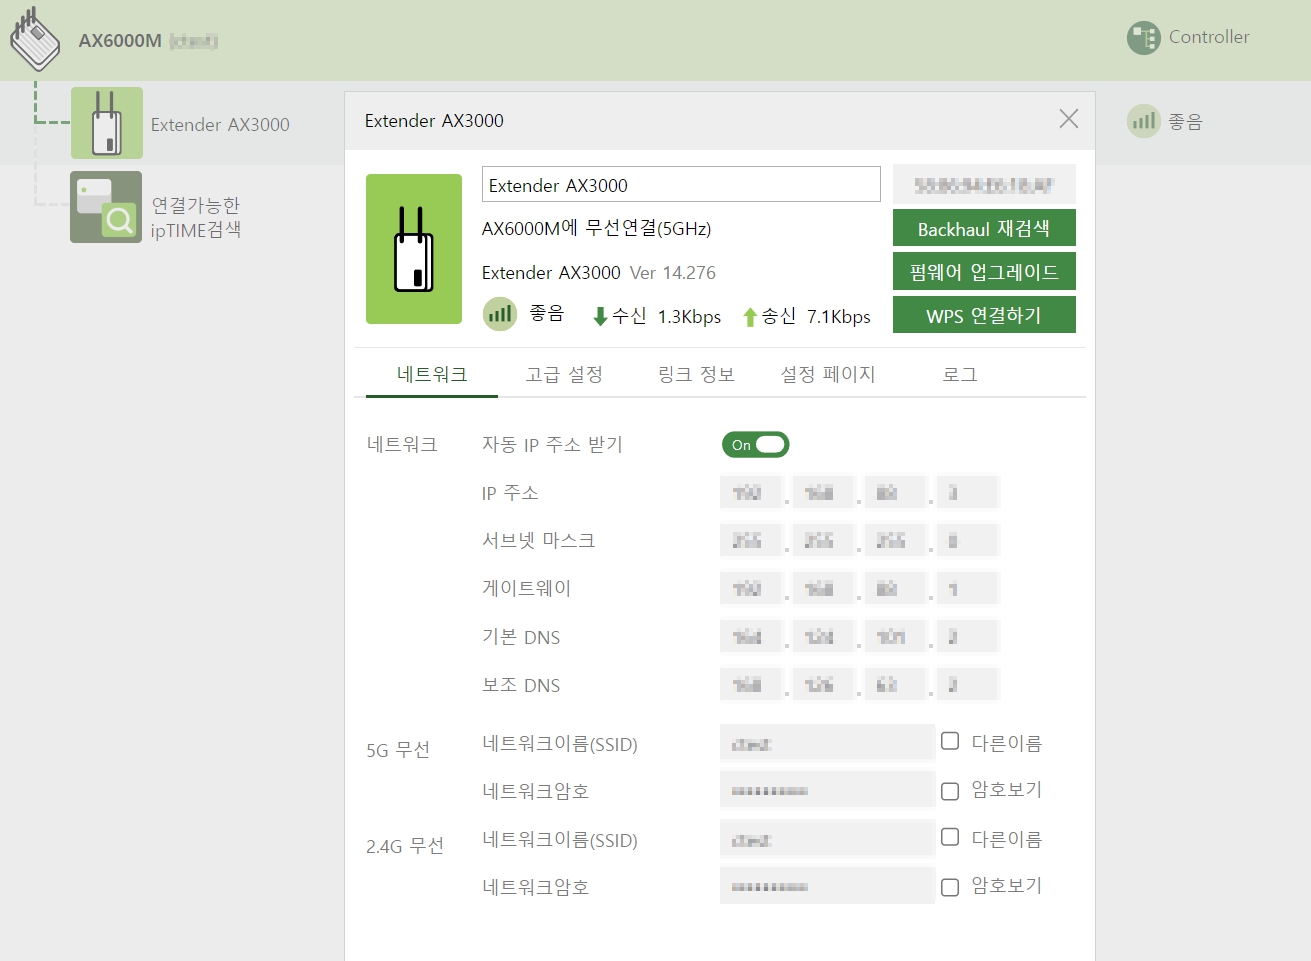Viewport: 1311px width, 961px height.
Task: Click the Controller icon
Action: 1143,38
